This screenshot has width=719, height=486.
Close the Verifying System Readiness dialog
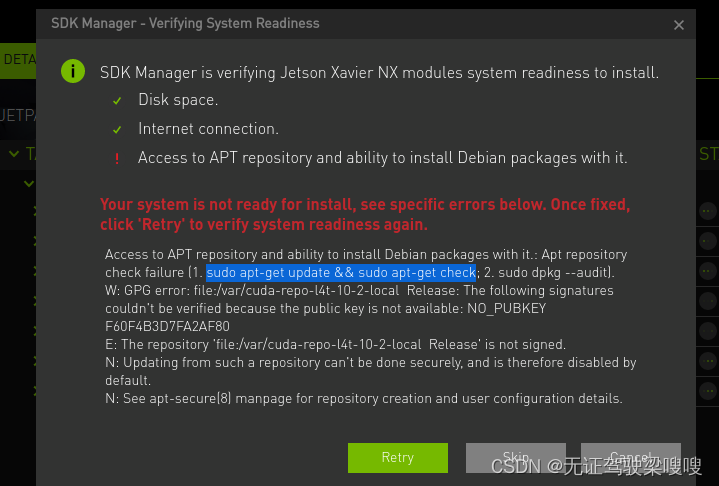click(x=679, y=25)
